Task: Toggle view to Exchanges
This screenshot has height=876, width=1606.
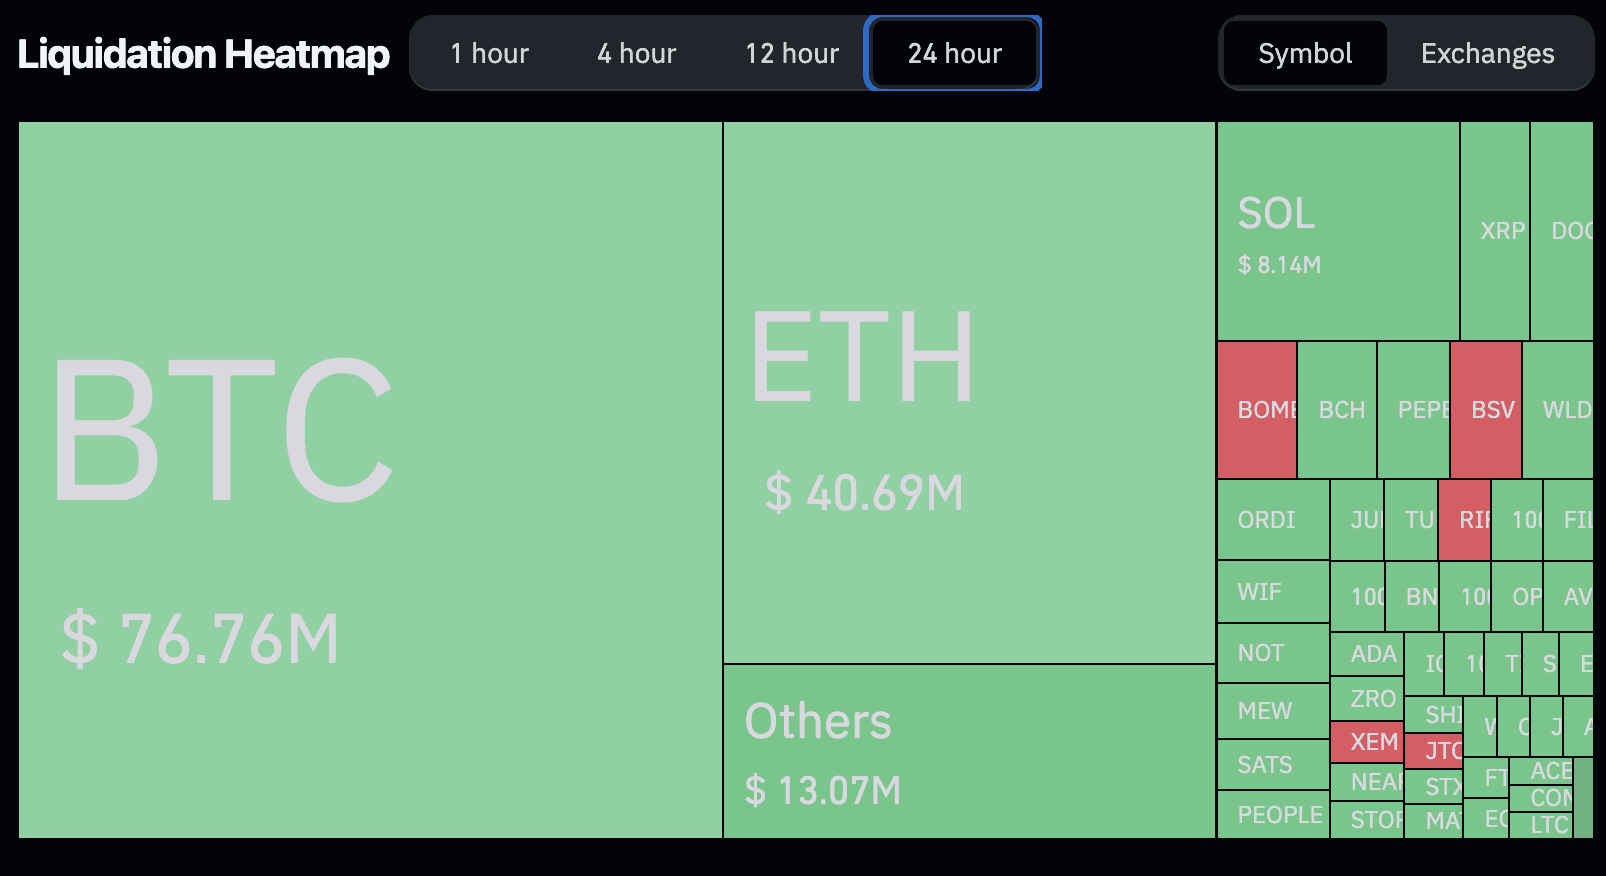Action: (1488, 53)
